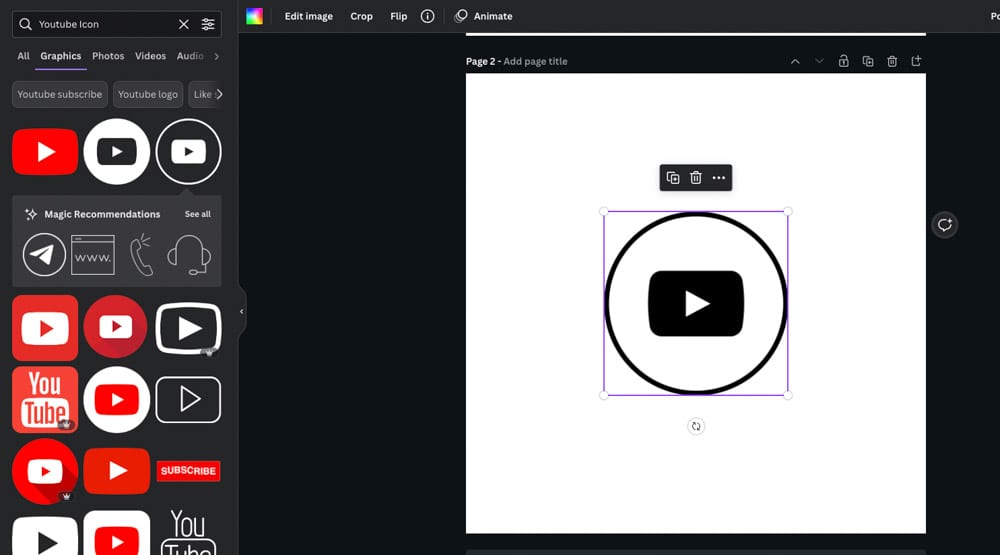This screenshot has width=1000, height=555.
Task: Open the info circle icon
Action: 427,16
